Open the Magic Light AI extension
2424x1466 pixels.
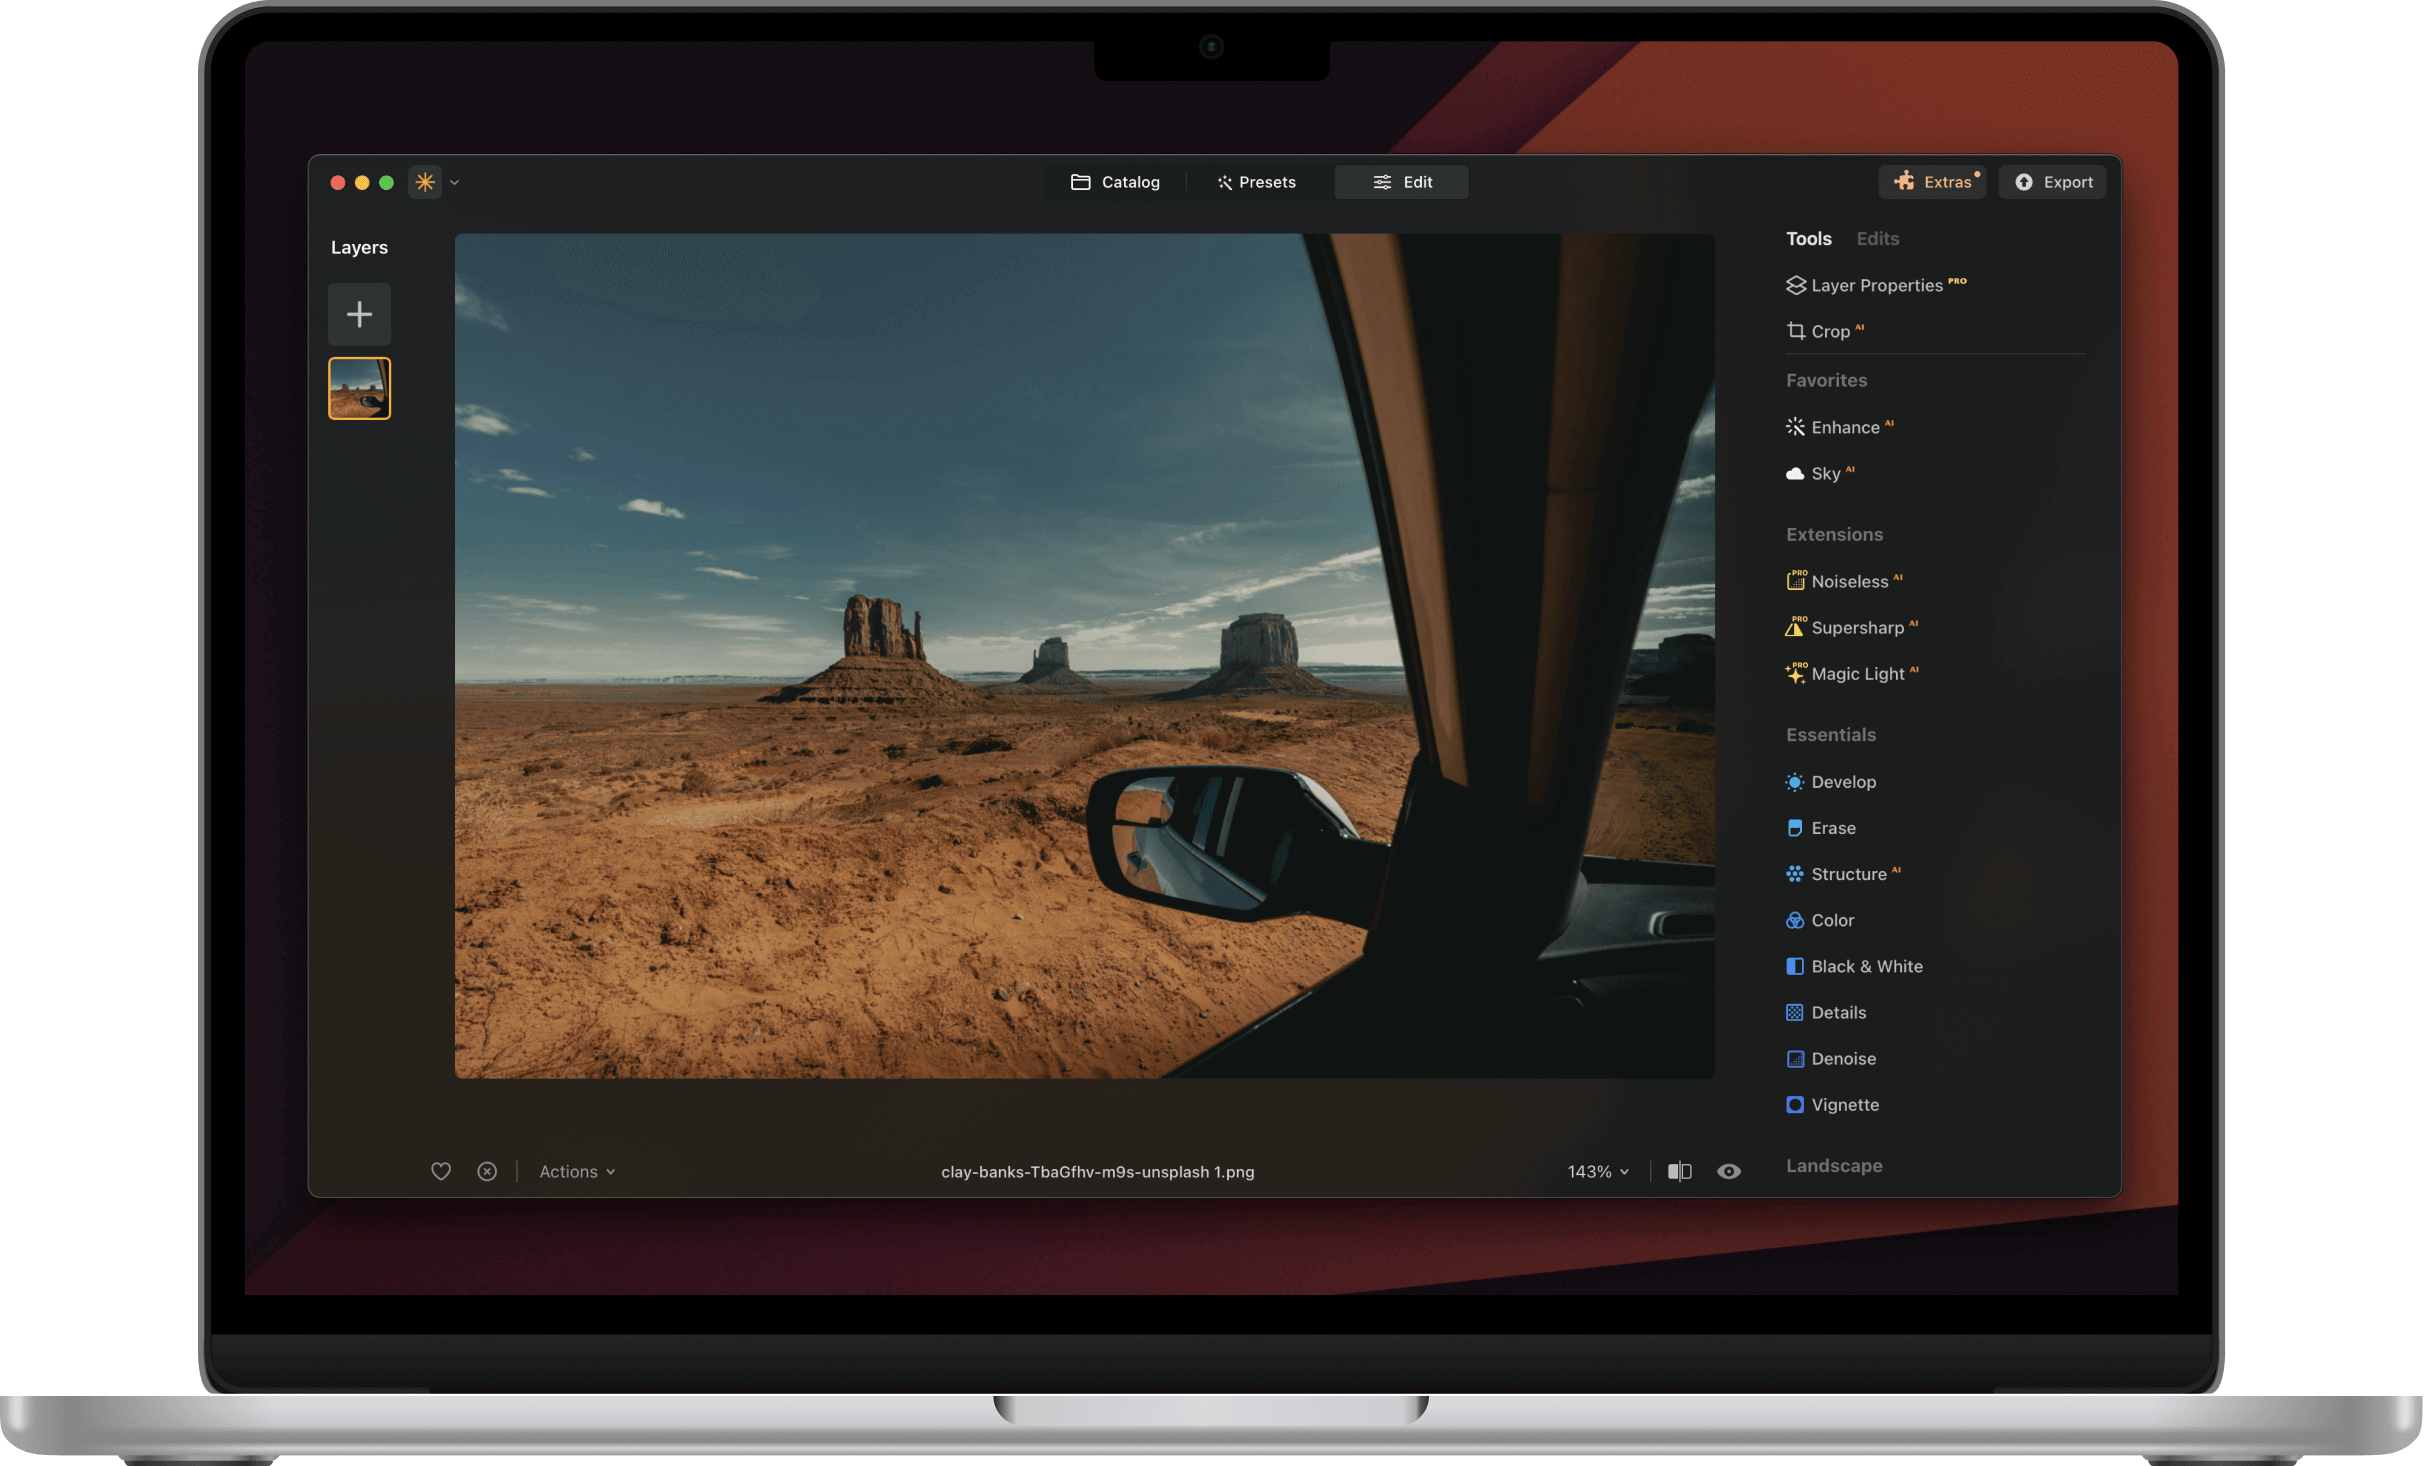click(x=1859, y=674)
